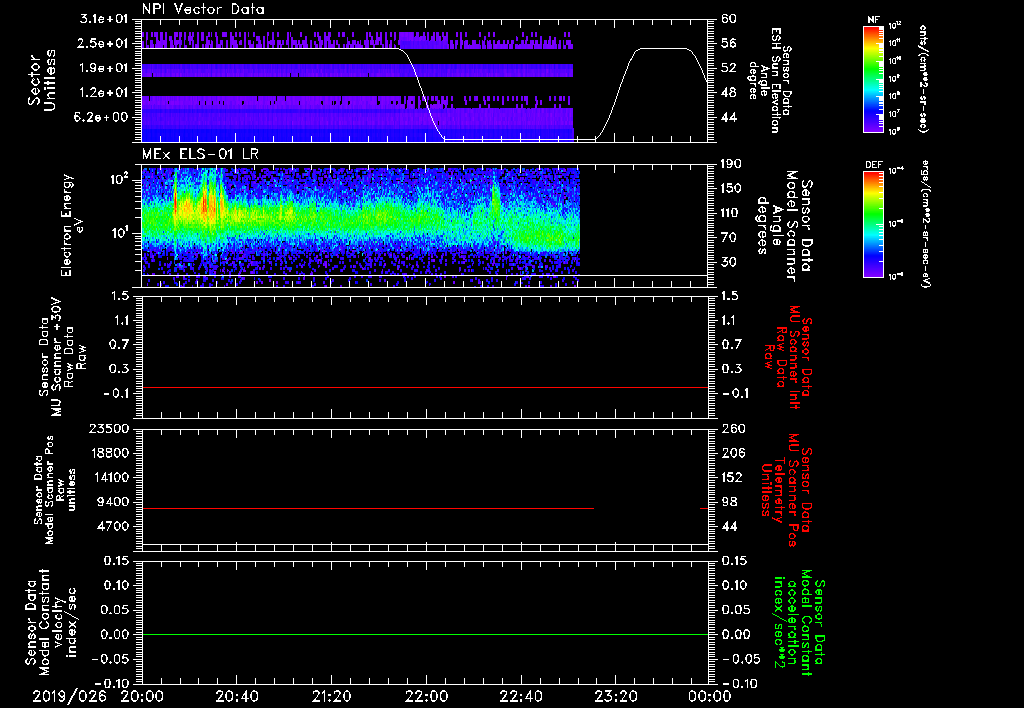Click the '260' telemetry right axis tick
The height and width of the screenshot is (708, 1024).
(733, 428)
